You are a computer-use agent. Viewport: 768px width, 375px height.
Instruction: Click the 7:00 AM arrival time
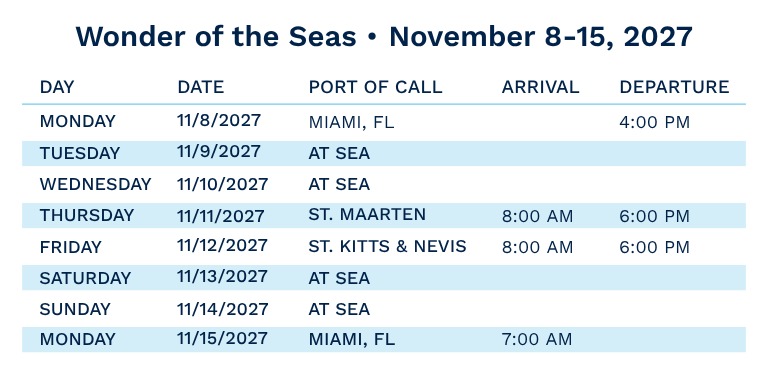point(537,339)
